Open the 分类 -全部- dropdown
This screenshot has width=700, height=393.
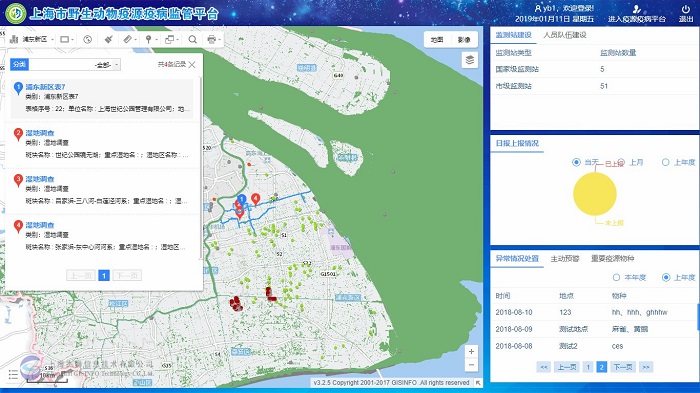tap(75, 65)
